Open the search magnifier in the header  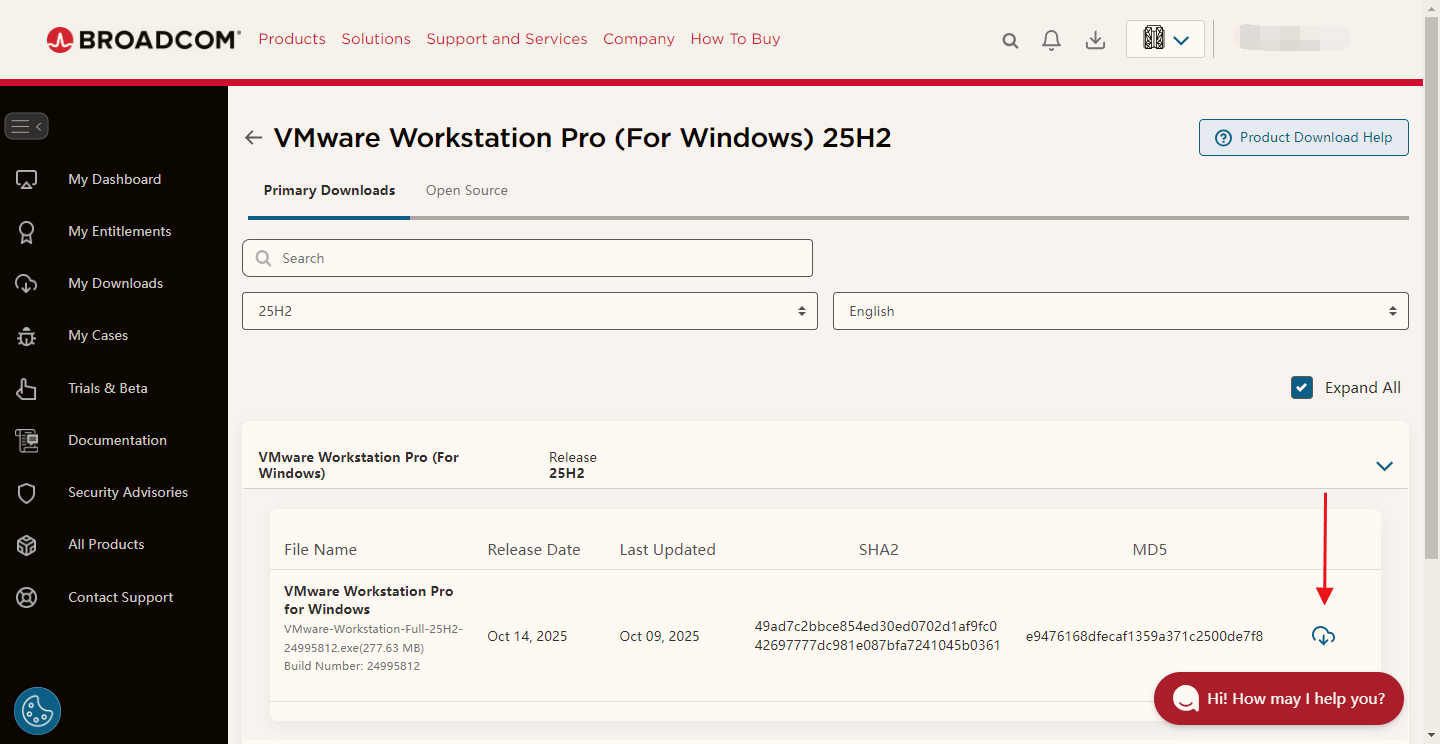(x=1010, y=40)
